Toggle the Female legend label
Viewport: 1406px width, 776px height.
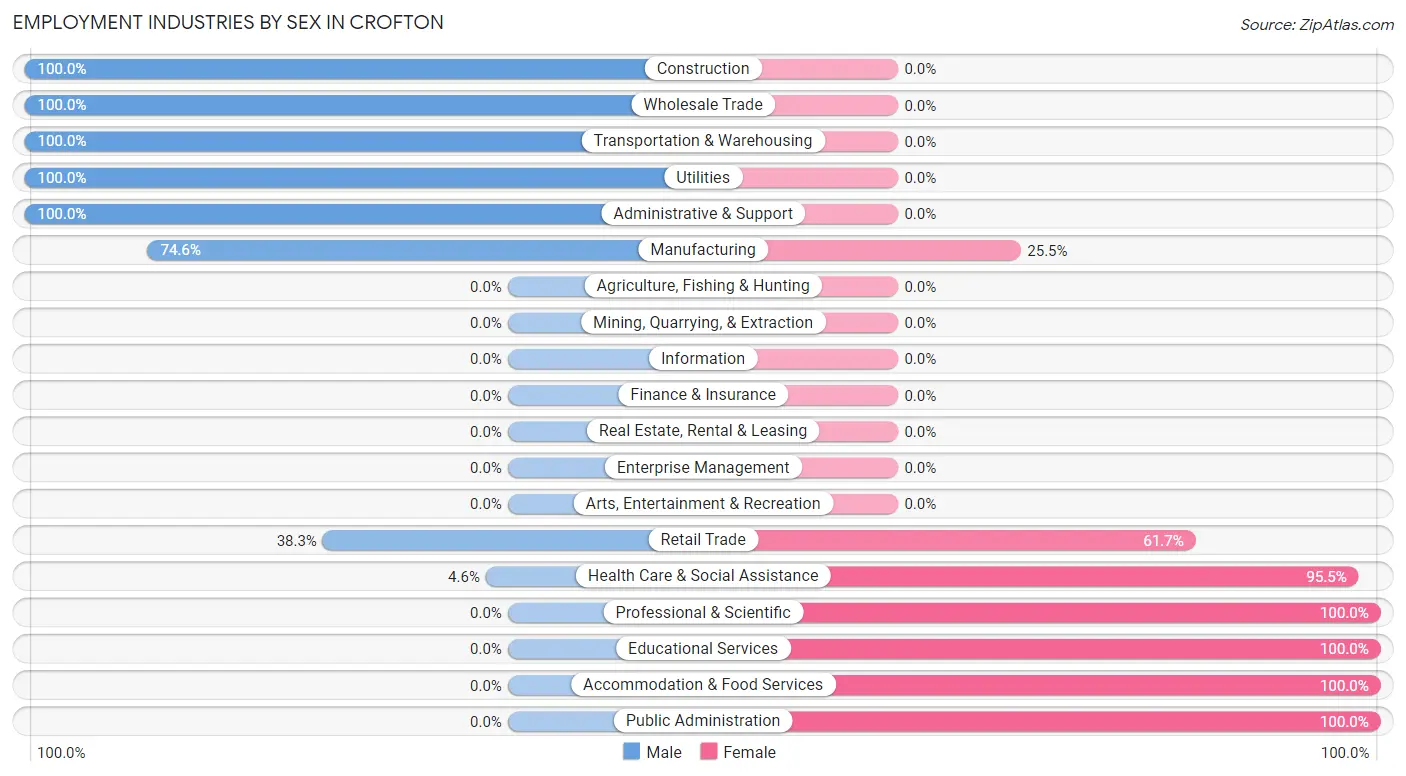tap(749, 752)
